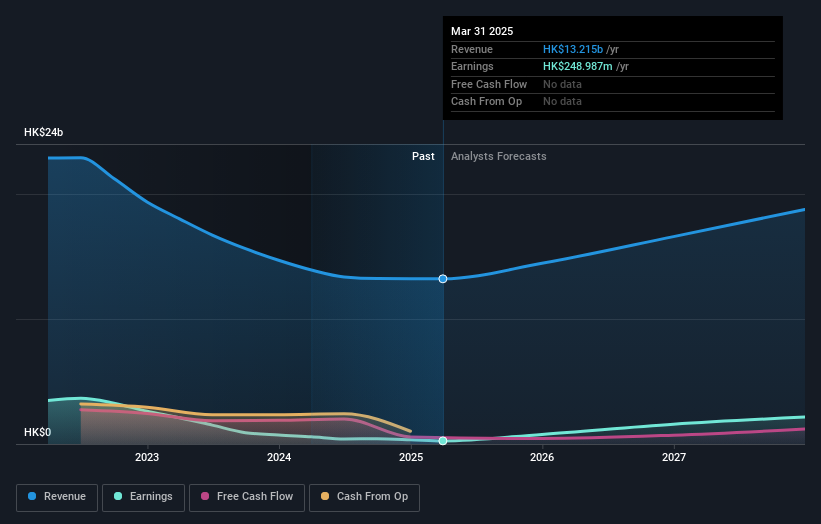Toggle the Earnings legend series
This screenshot has height=524, width=821.
[x=143, y=497]
